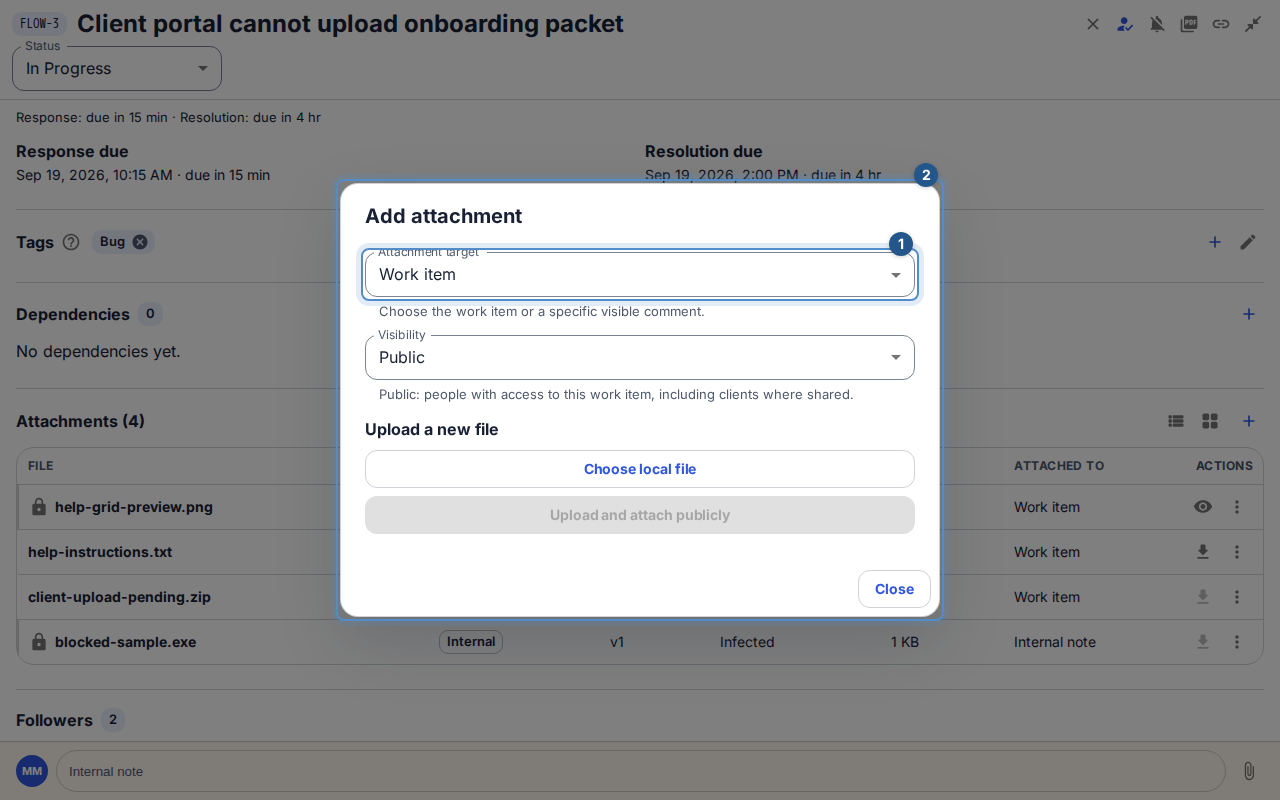Remove the Bug tag via its x icon
Image resolution: width=1280 pixels, height=800 pixels.
(140, 242)
